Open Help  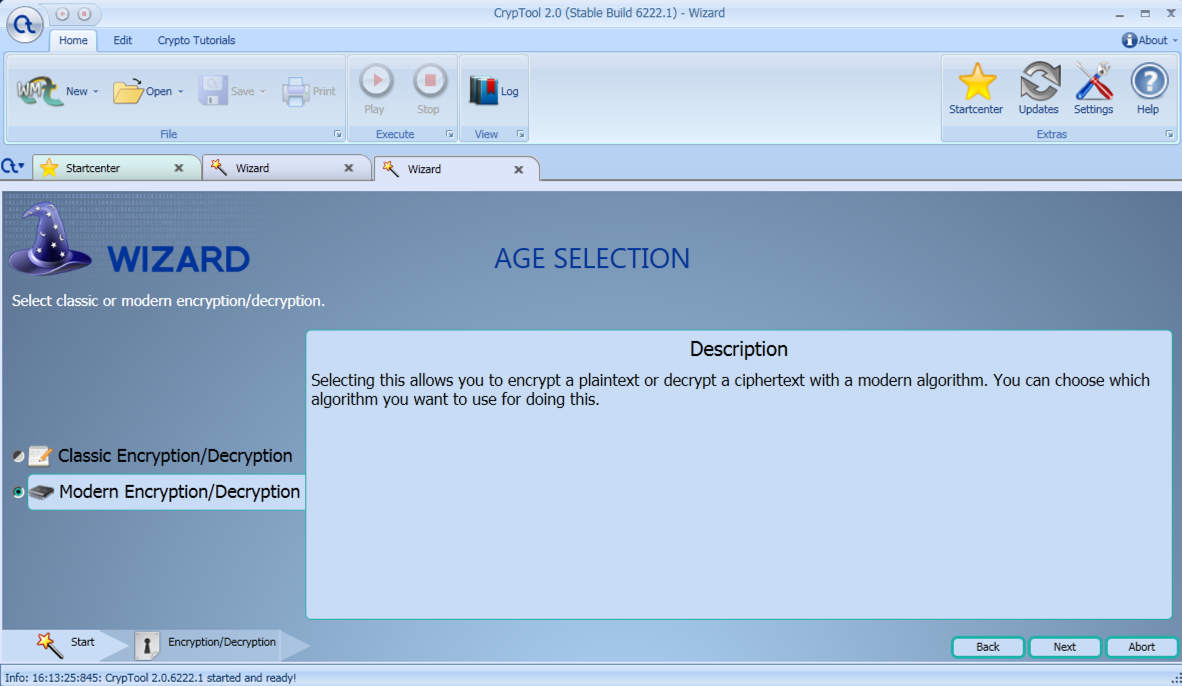click(1148, 89)
